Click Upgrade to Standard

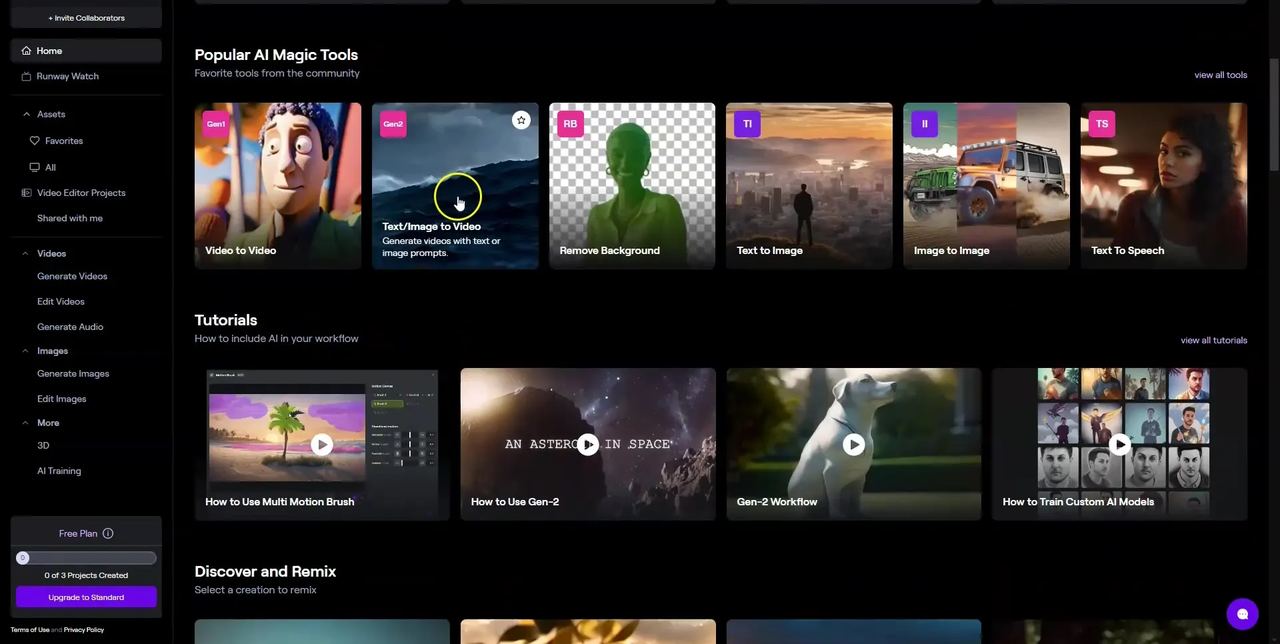(x=86, y=597)
